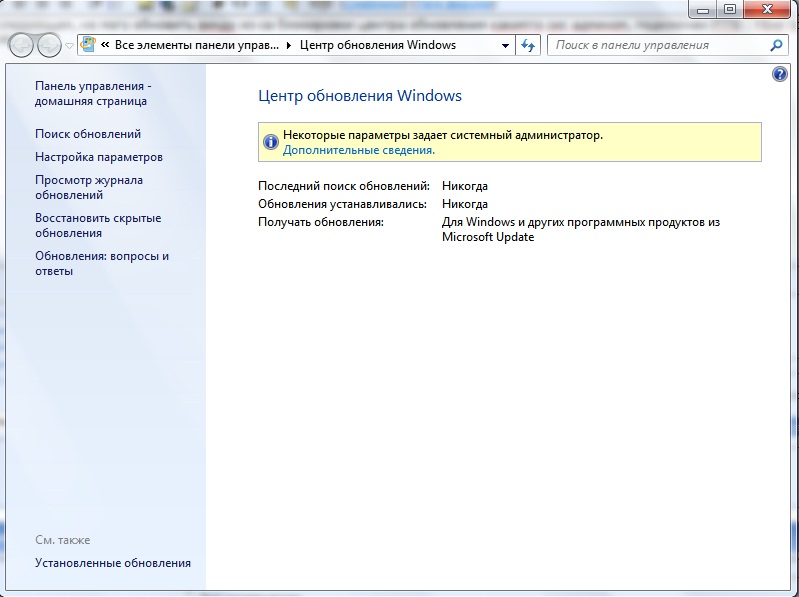The image size is (799, 597).
Task: Maximize the Windows Update window
Action: [730, 9]
